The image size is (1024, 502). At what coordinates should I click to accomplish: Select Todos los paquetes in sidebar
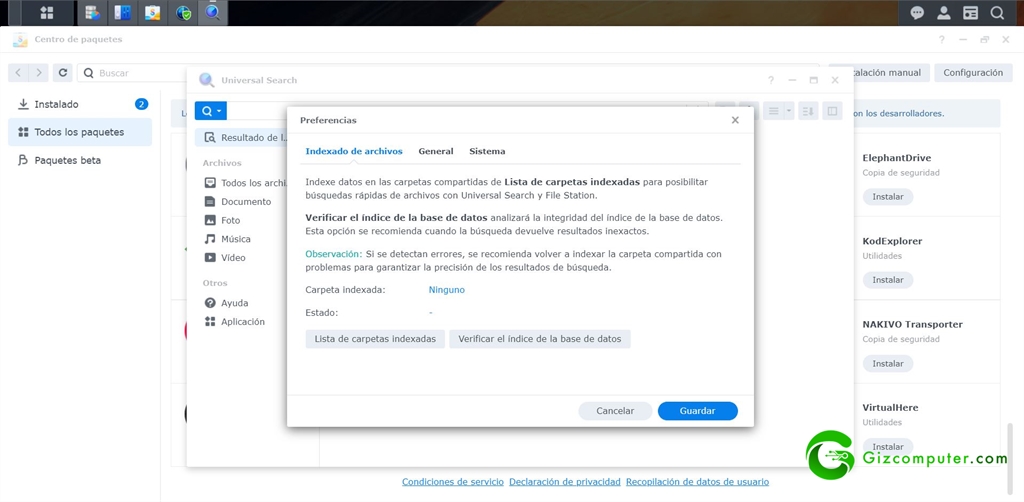click(x=80, y=132)
